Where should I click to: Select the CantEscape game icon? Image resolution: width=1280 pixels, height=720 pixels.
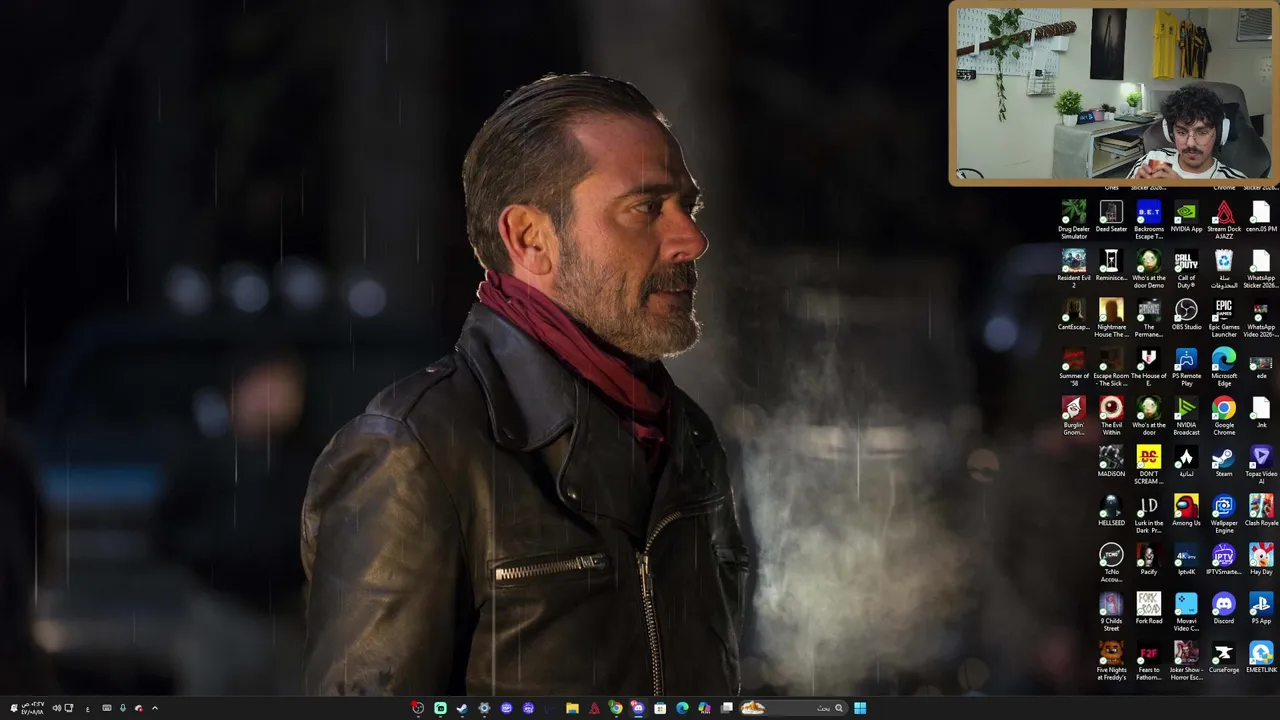[x=1074, y=314]
